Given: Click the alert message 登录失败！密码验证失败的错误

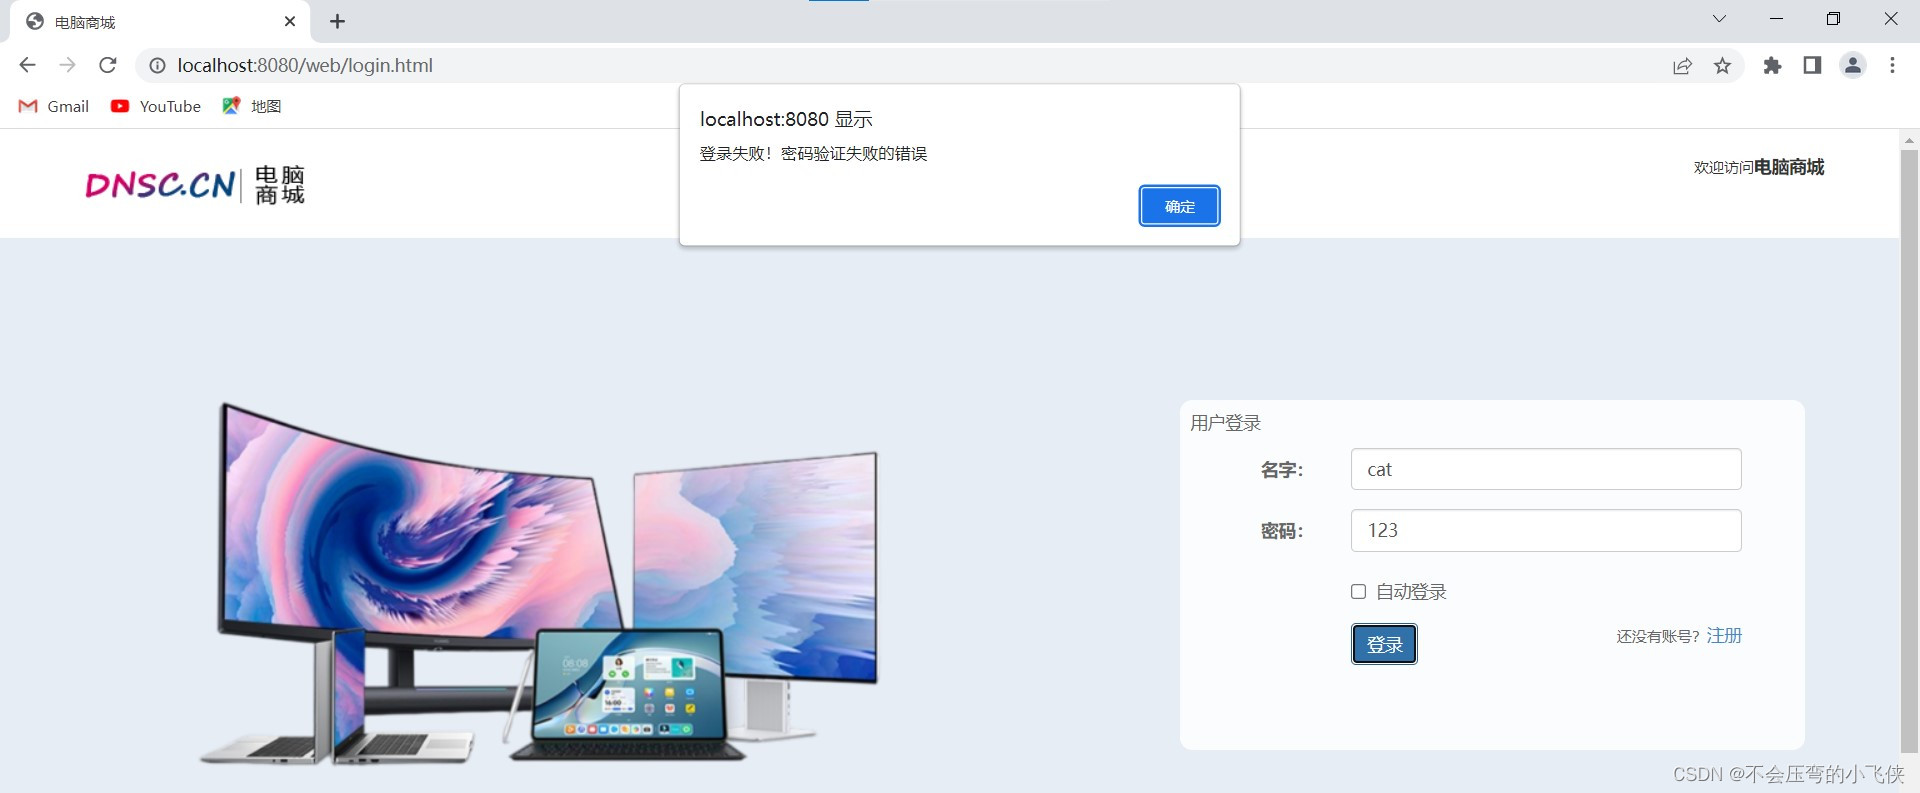Looking at the screenshot, I should tap(813, 154).
